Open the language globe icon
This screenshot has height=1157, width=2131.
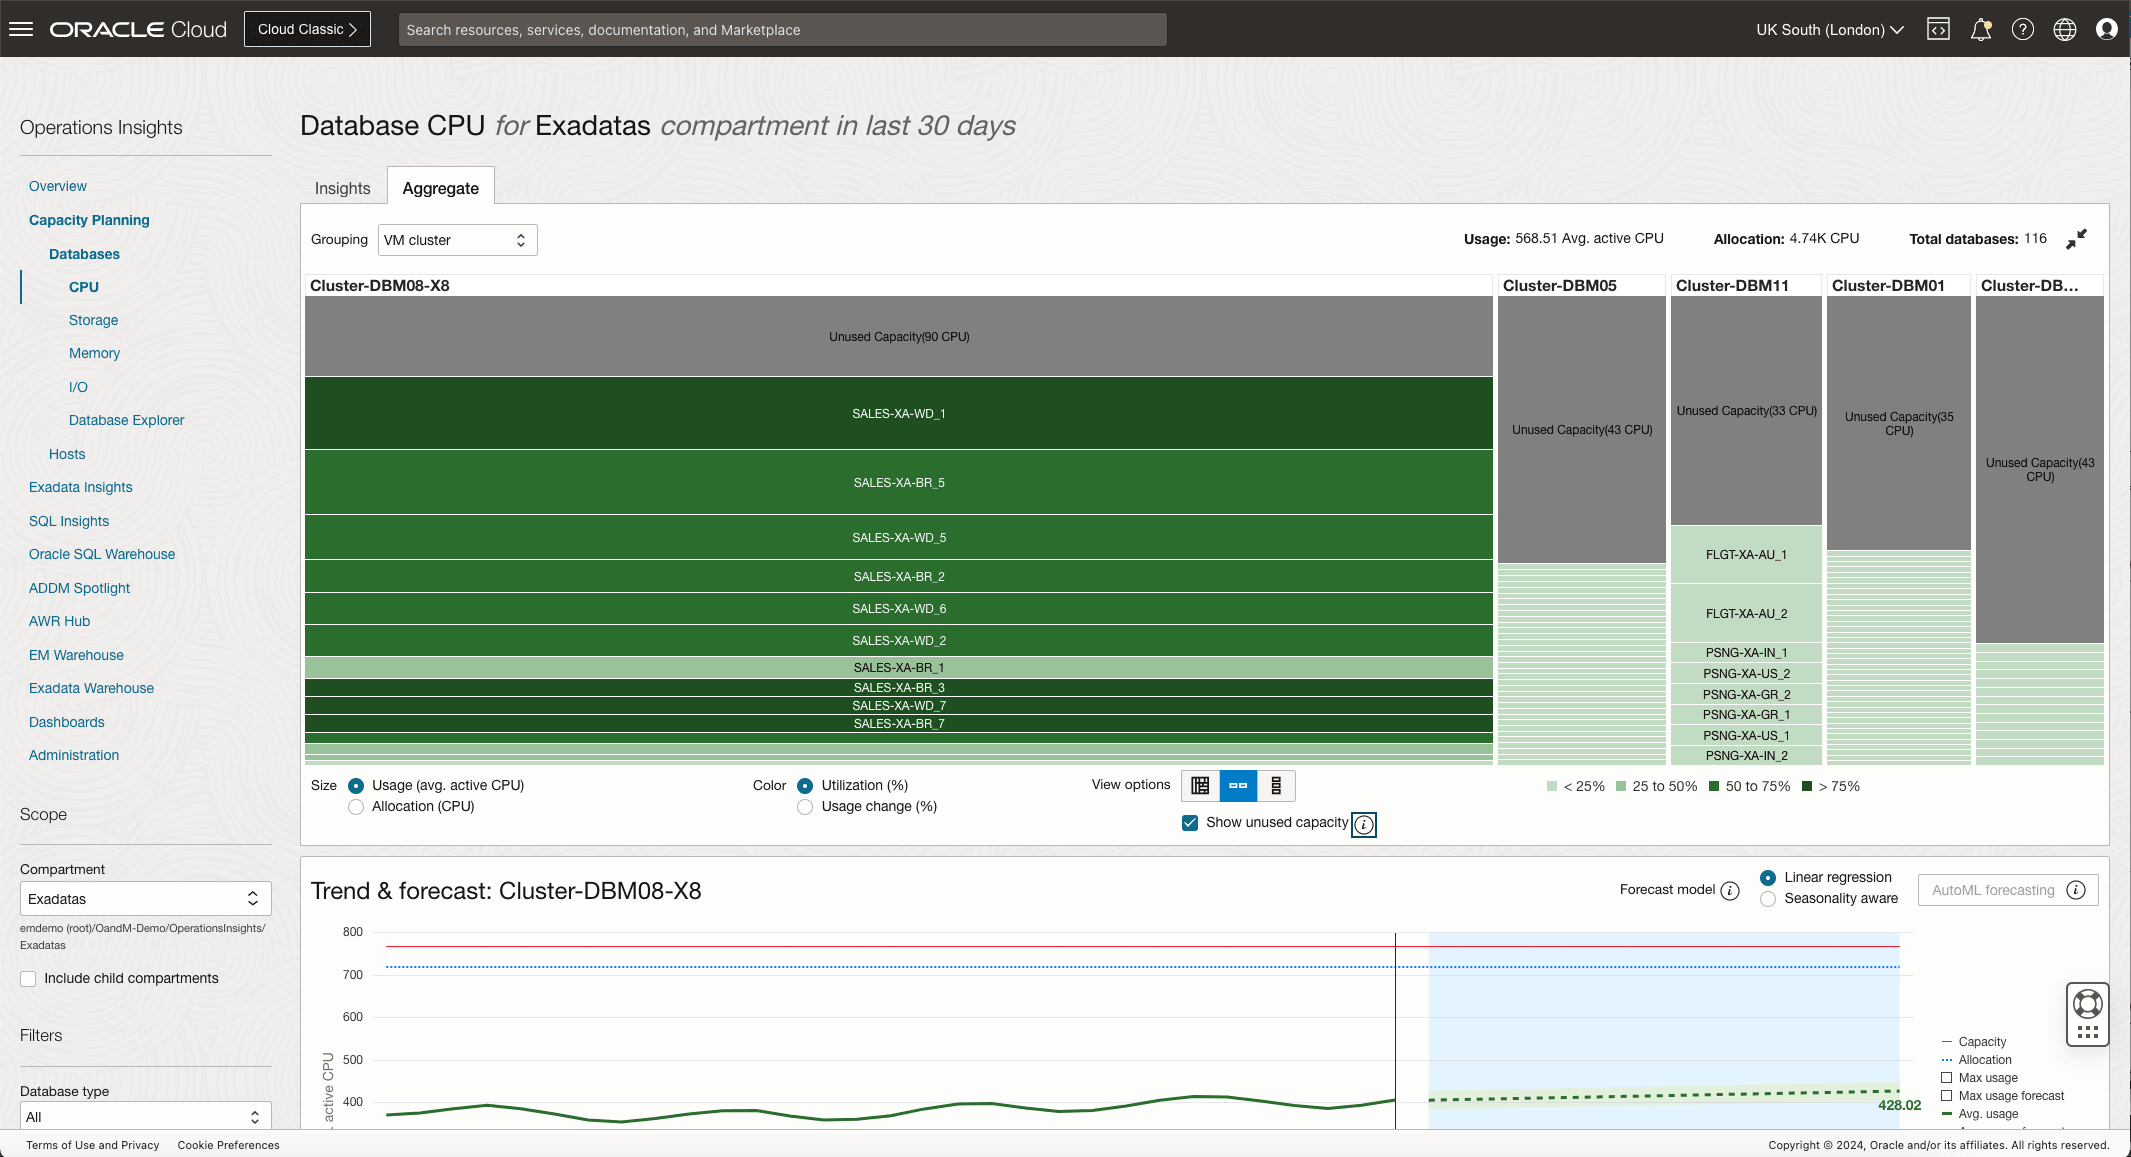coord(2065,29)
